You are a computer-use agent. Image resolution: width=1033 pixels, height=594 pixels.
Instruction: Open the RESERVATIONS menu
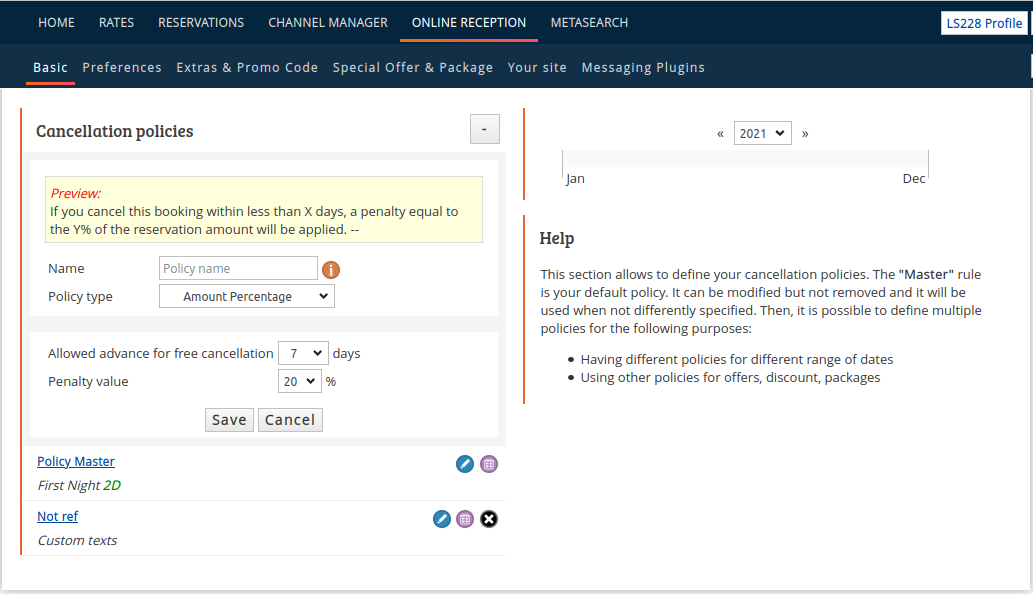(x=201, y=22)
